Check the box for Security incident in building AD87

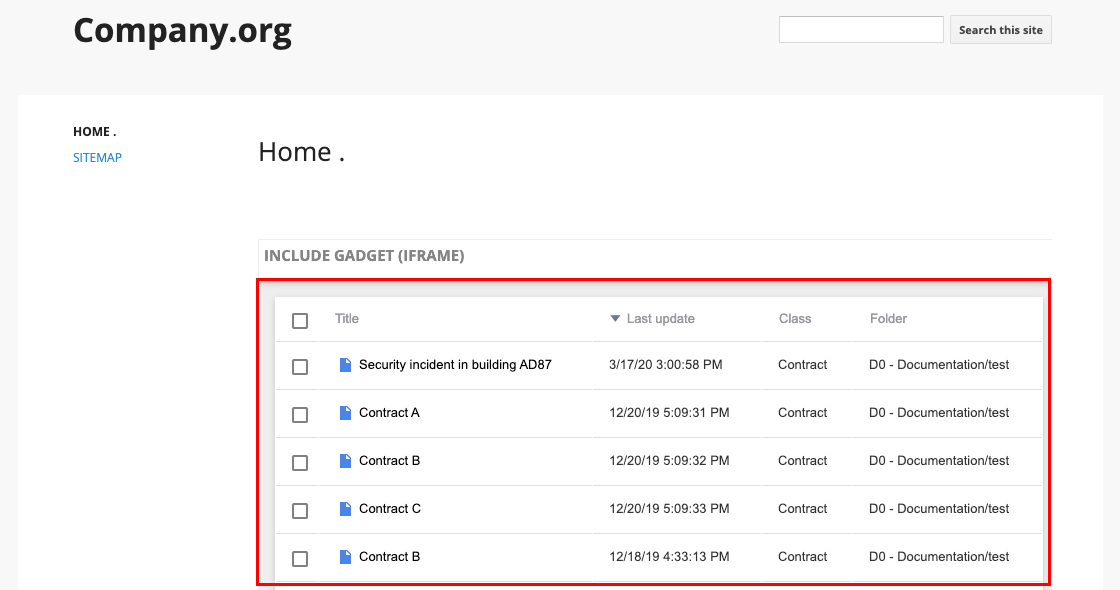point(300,366)
